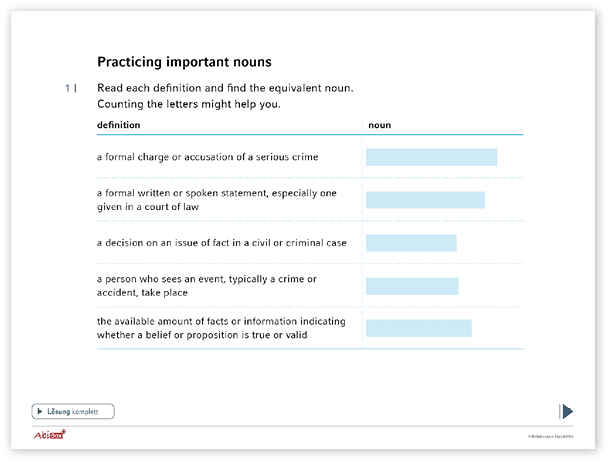Click the definition about belief or proposition validity
Screen dimensions: 609x463
[x=221, y=328]
